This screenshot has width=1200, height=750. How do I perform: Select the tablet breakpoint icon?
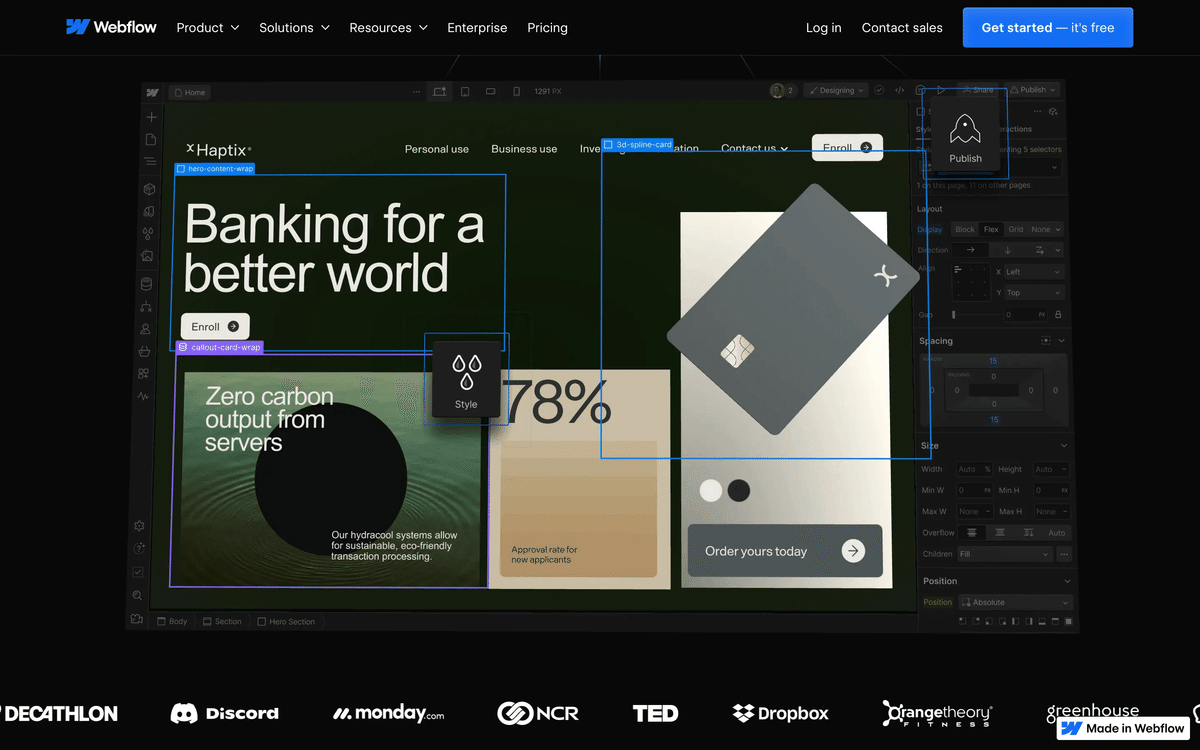tap(465, 91)
